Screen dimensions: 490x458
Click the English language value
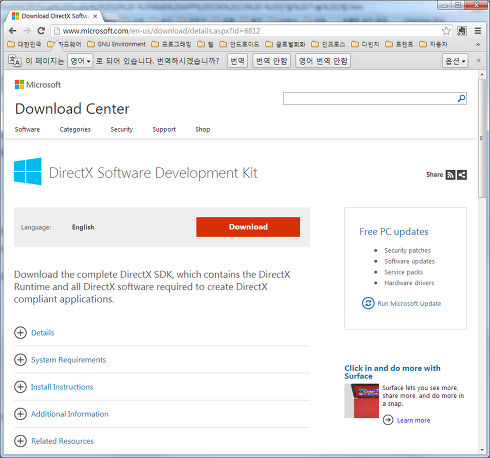(83, 227)
